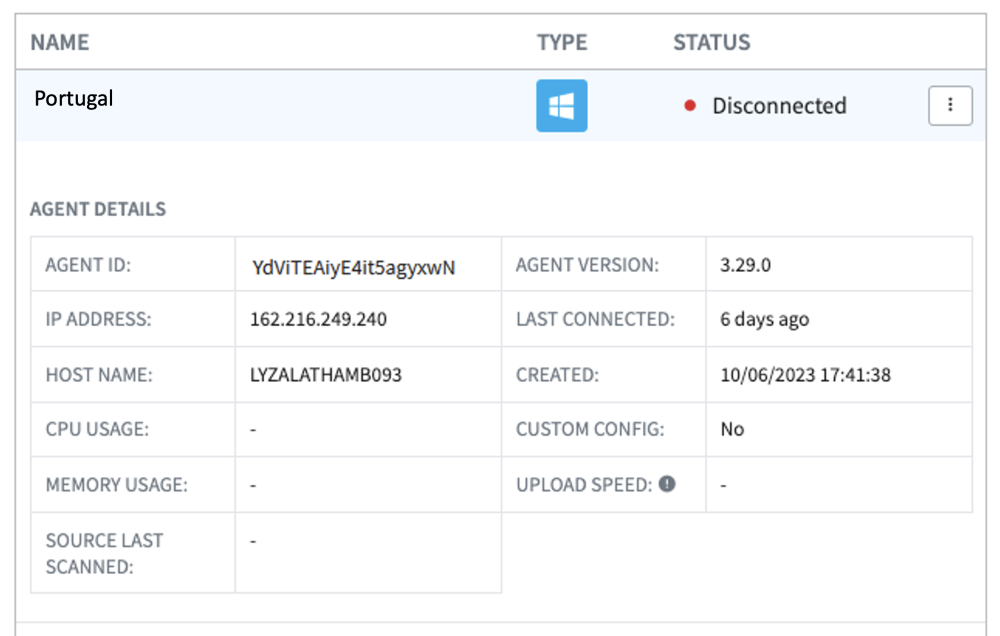Click the Disconnected status label
This screenshot has height=636, width=1000.
coord(780,105)
